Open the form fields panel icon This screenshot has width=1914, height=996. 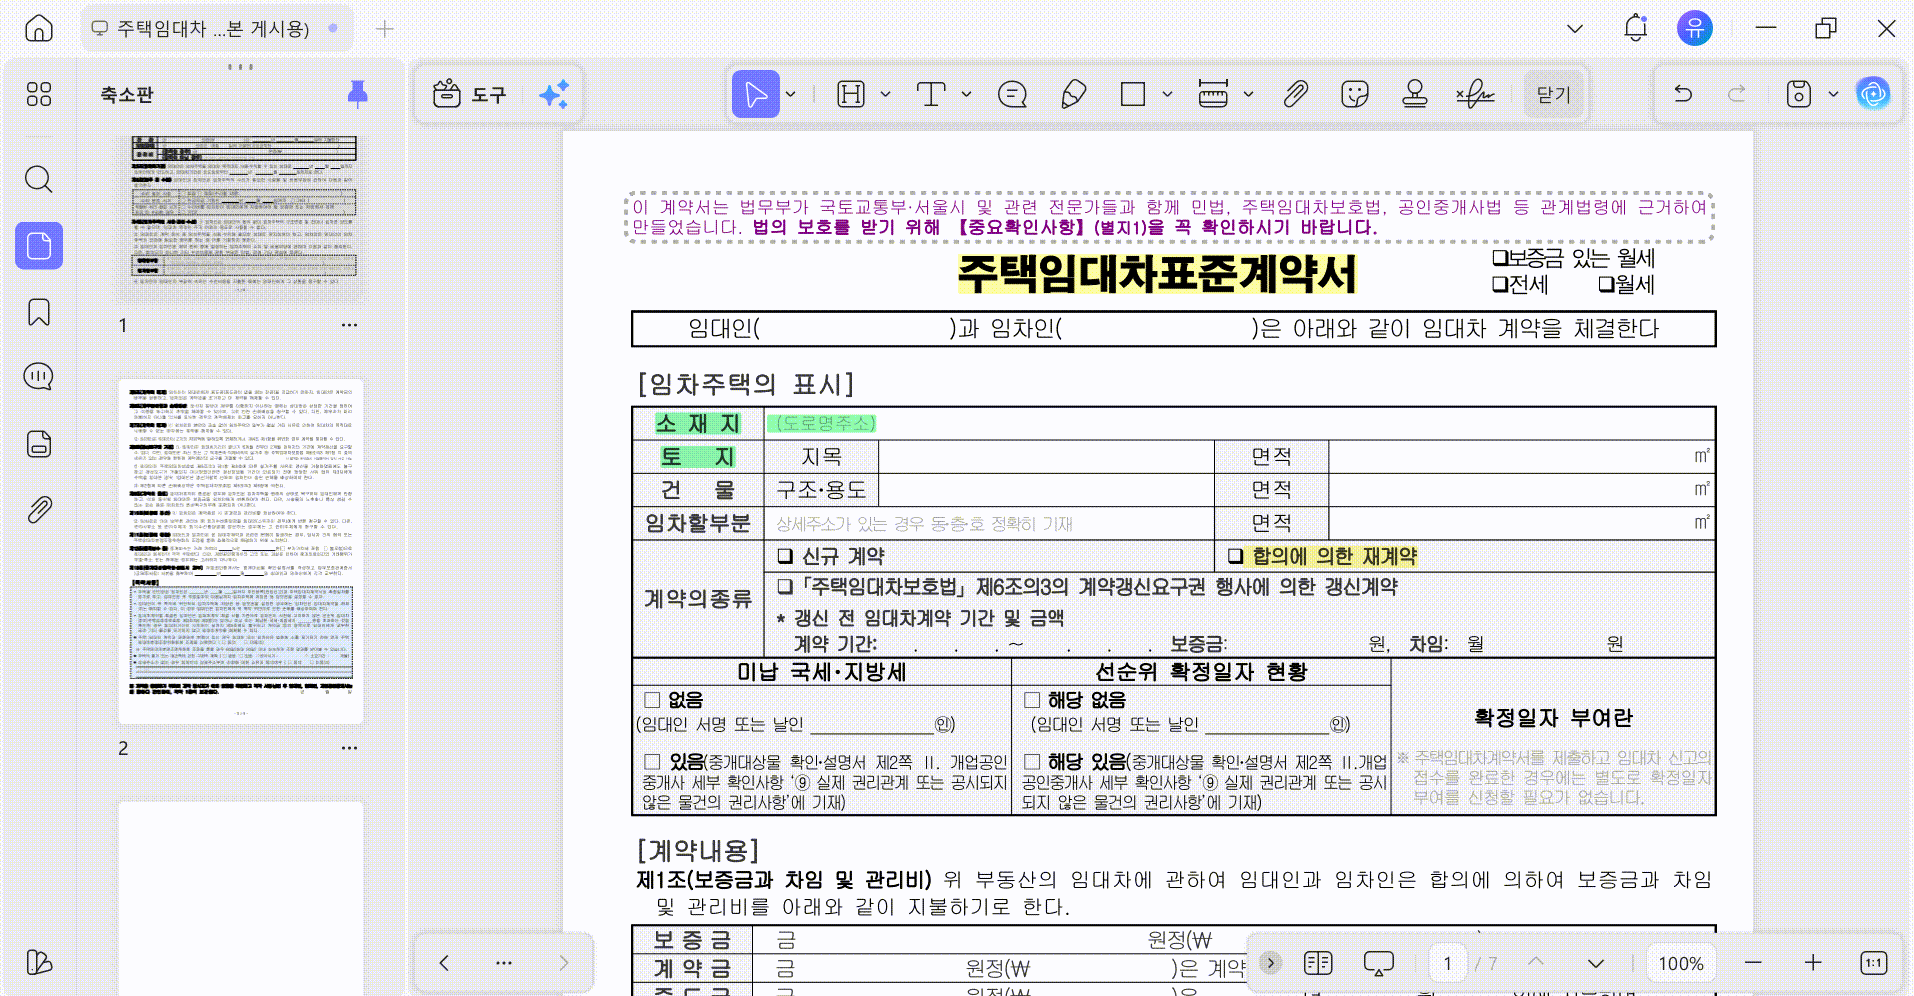39,444
